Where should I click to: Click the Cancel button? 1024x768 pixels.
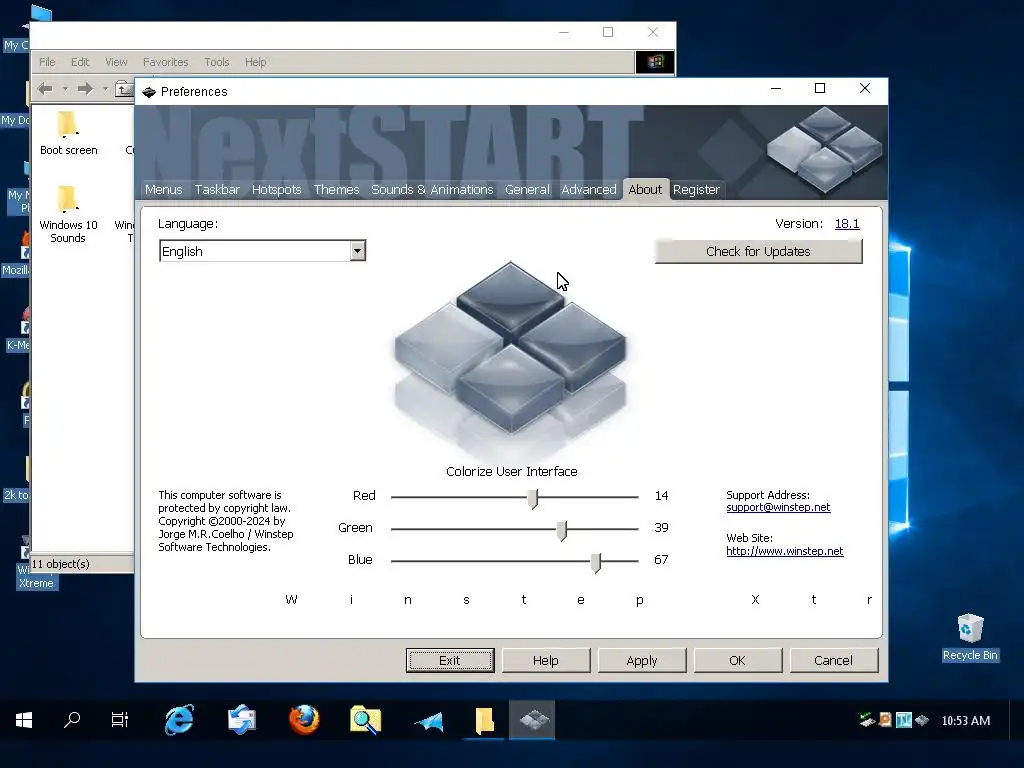833,660
